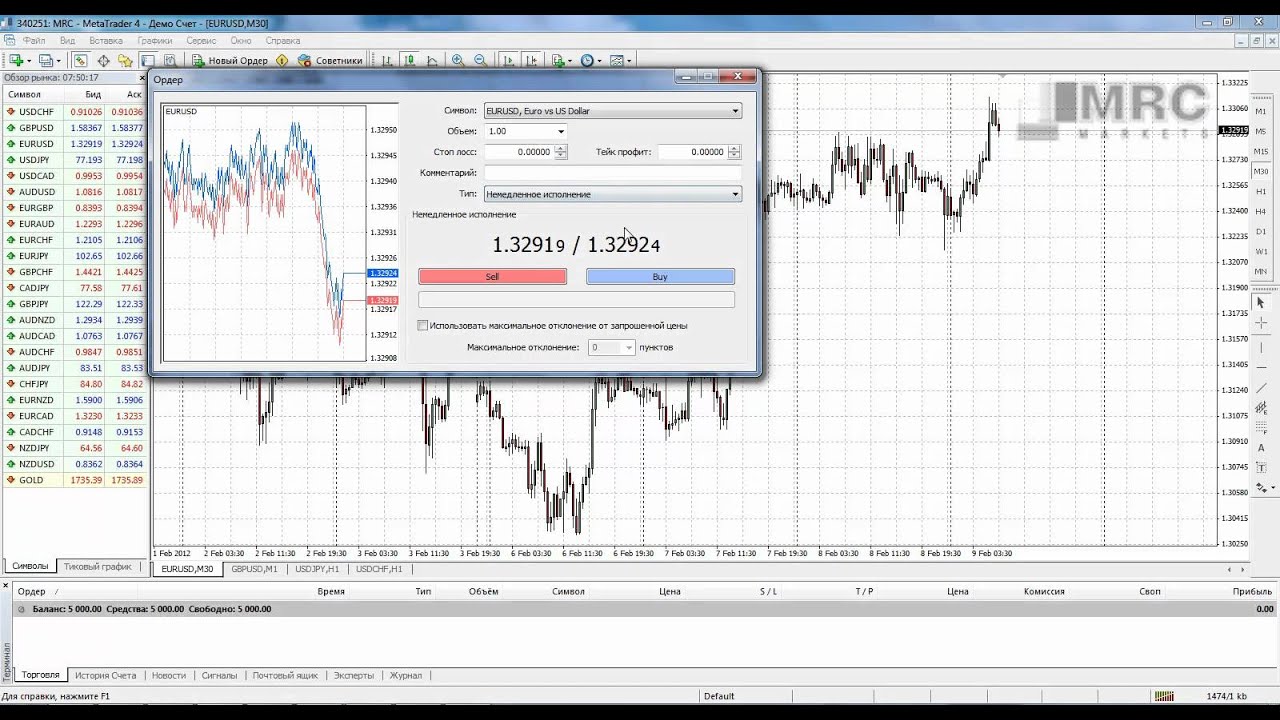Switch to the GBPUSD,M1 chart tab

click(x=254, y=569)
